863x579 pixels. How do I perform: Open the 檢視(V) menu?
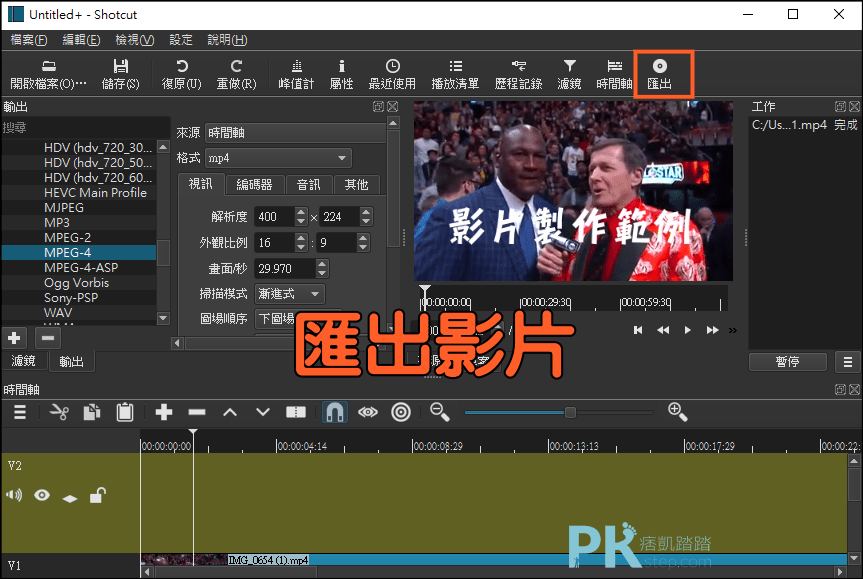coord(135,40)
